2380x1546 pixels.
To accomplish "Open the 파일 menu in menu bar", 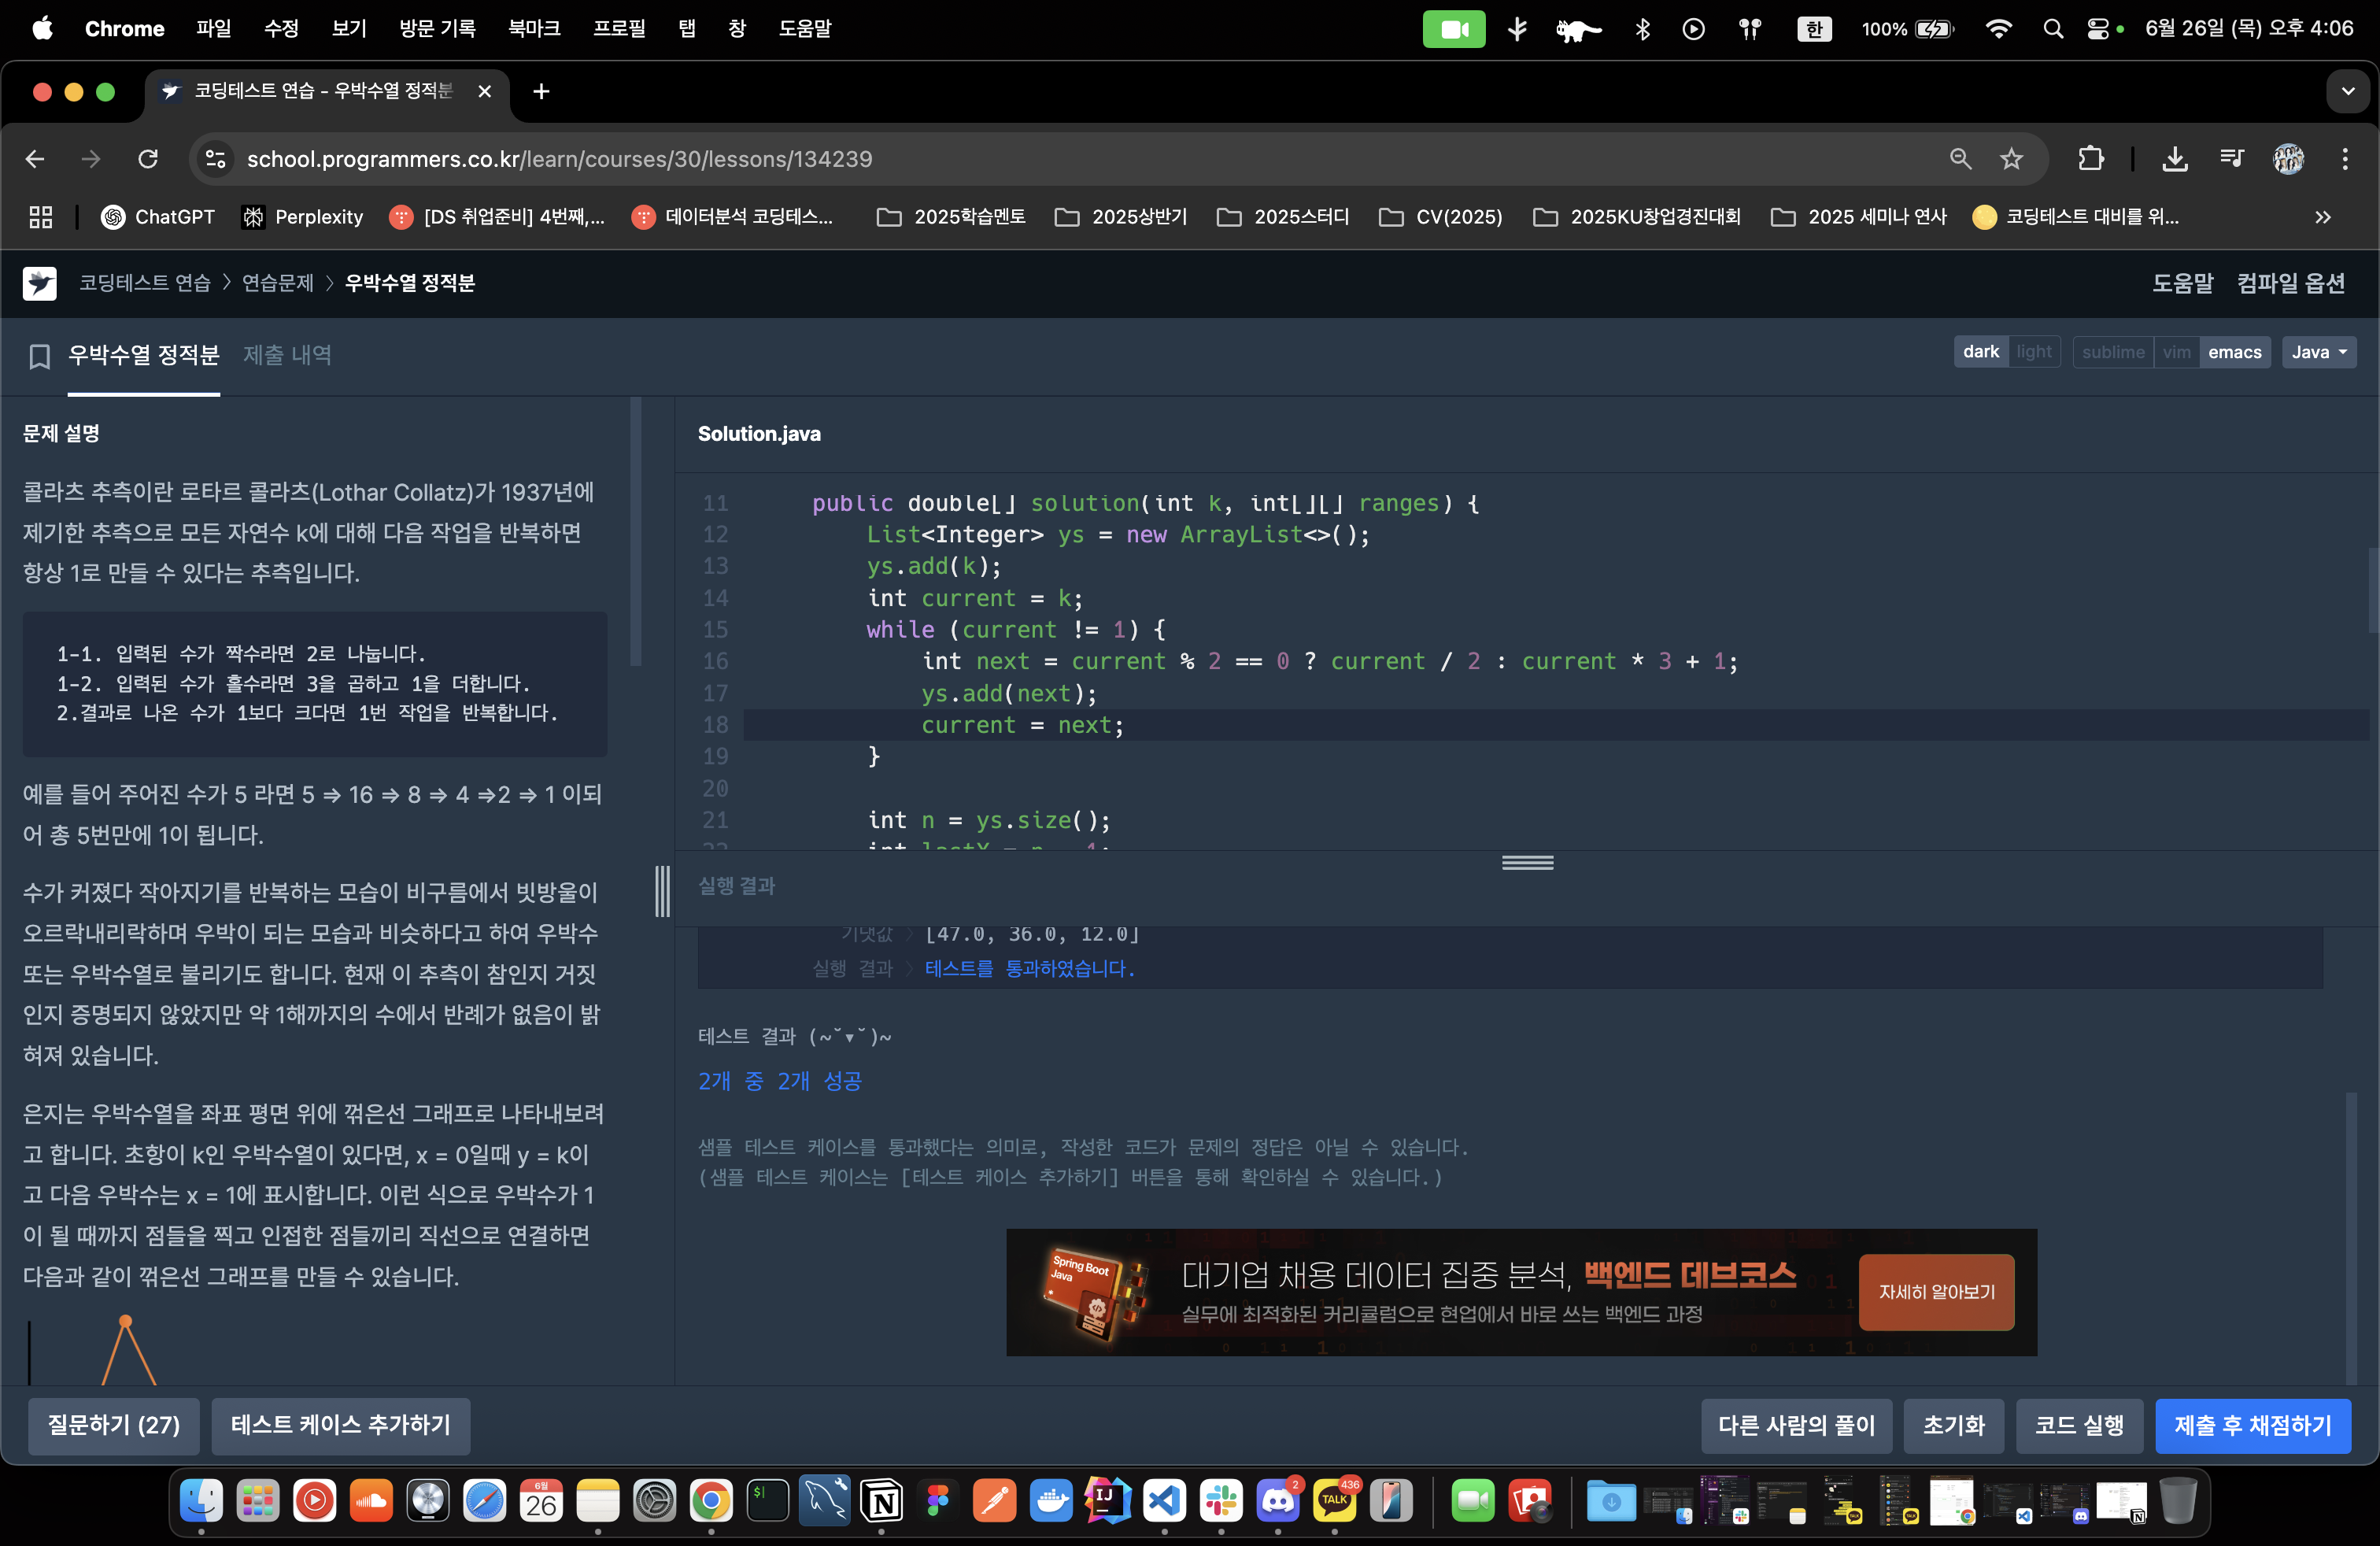I will click(214, 29).
